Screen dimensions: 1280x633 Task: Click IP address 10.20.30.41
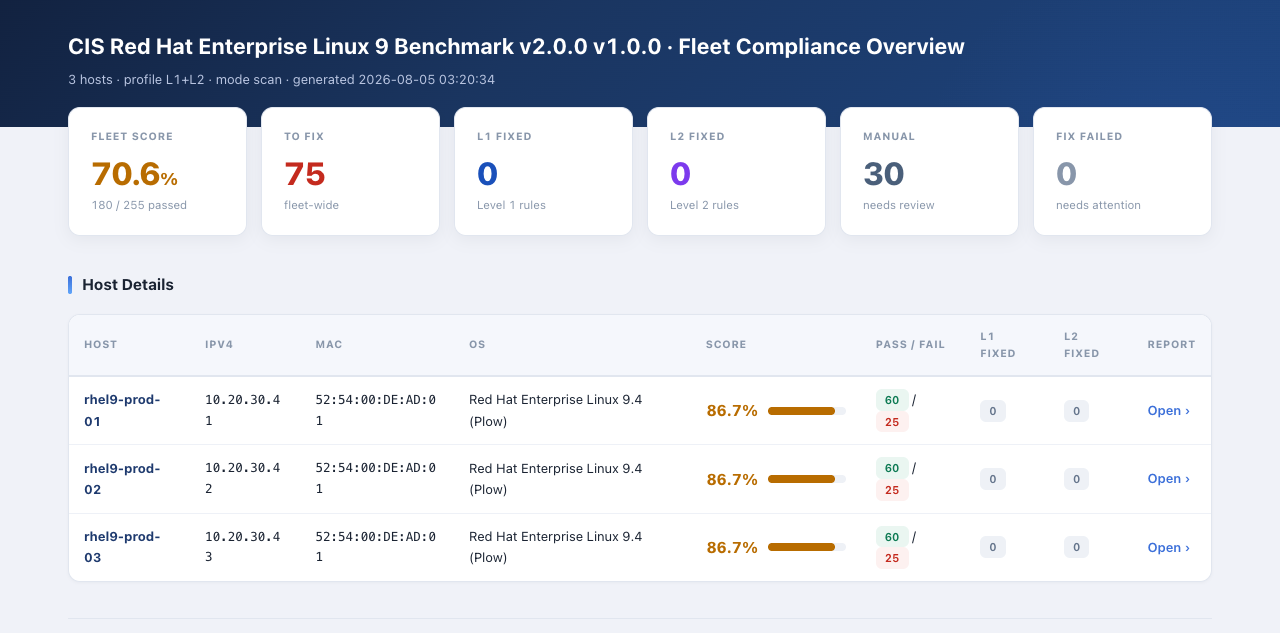243,411
